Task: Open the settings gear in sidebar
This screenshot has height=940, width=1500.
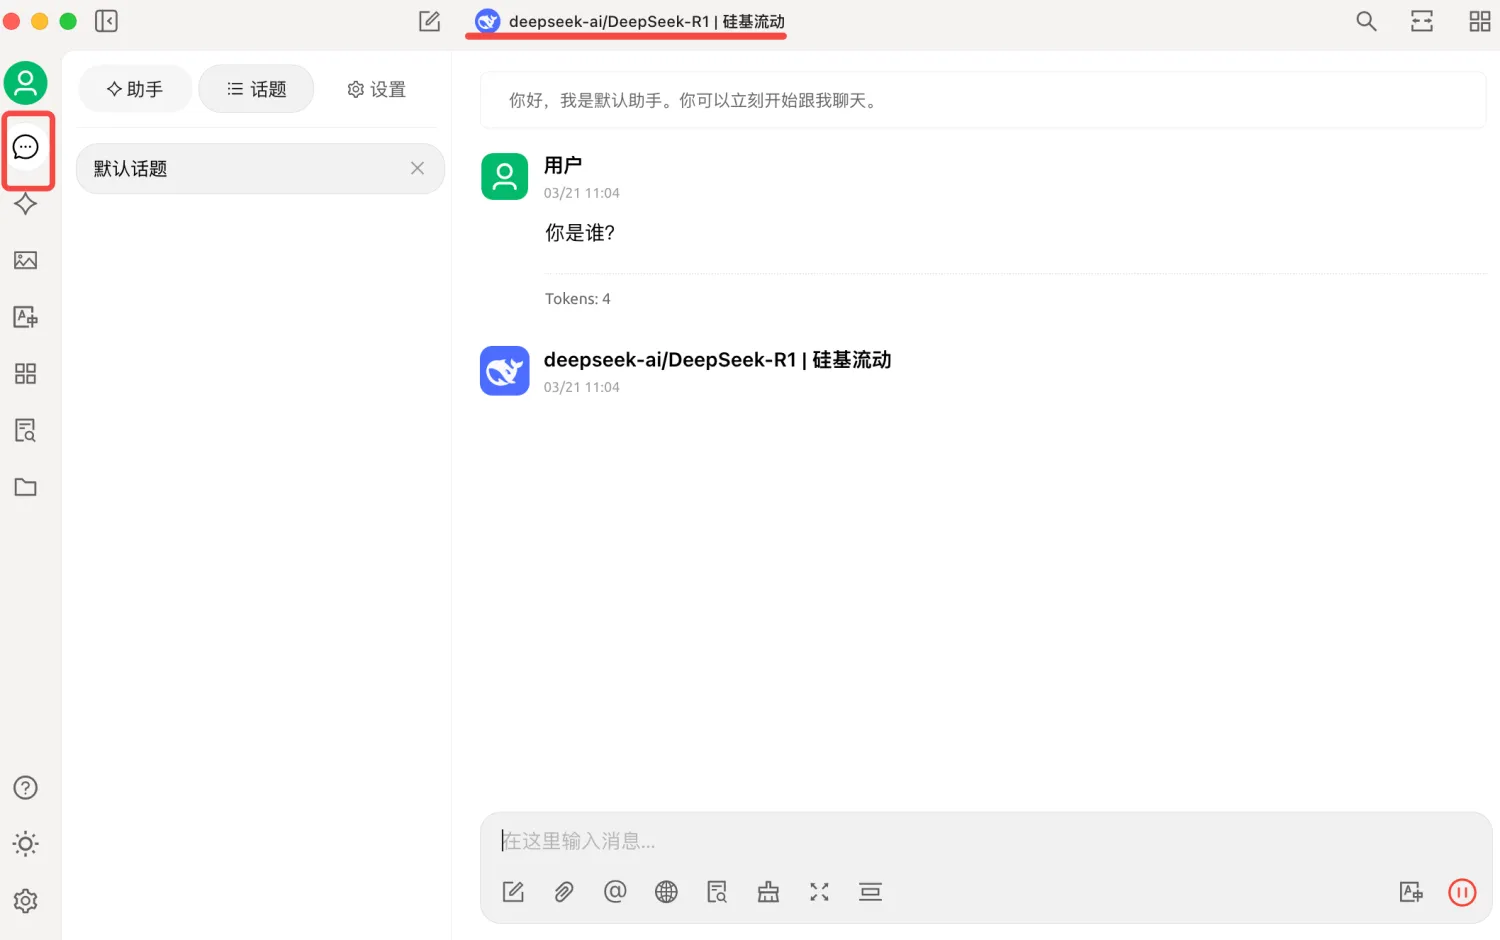Action: 26,901
